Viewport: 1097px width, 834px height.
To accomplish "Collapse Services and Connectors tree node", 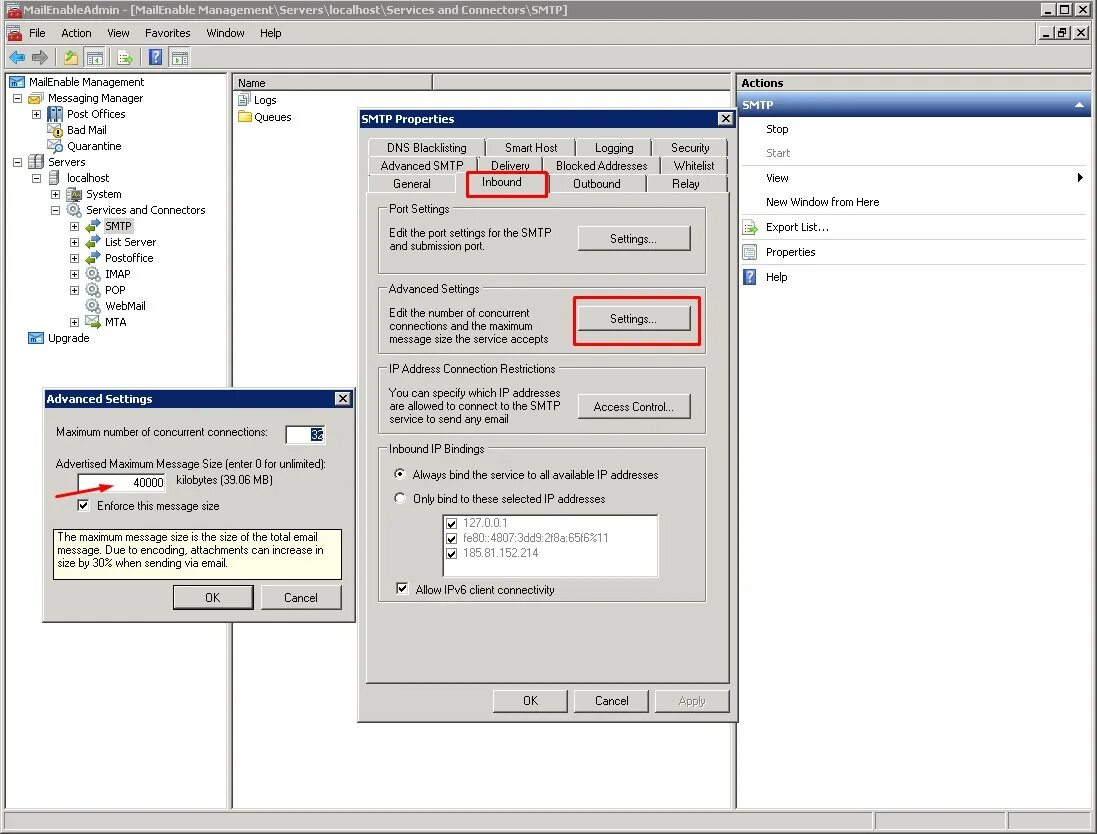I will coord(55,210).
